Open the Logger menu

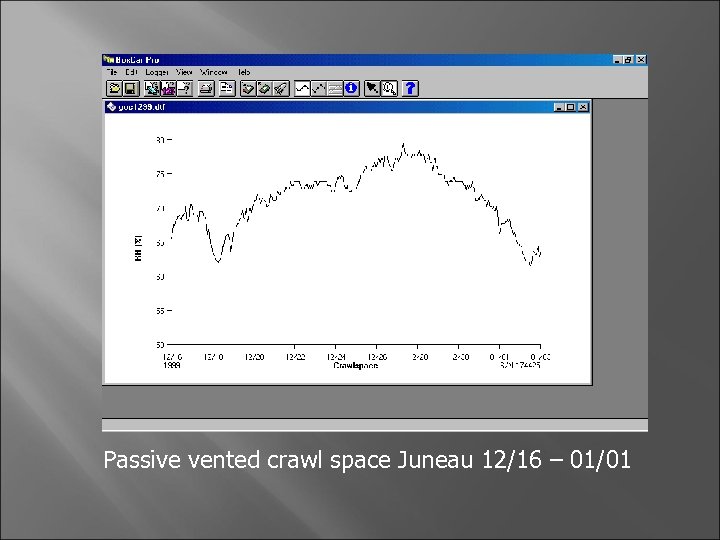157,73
